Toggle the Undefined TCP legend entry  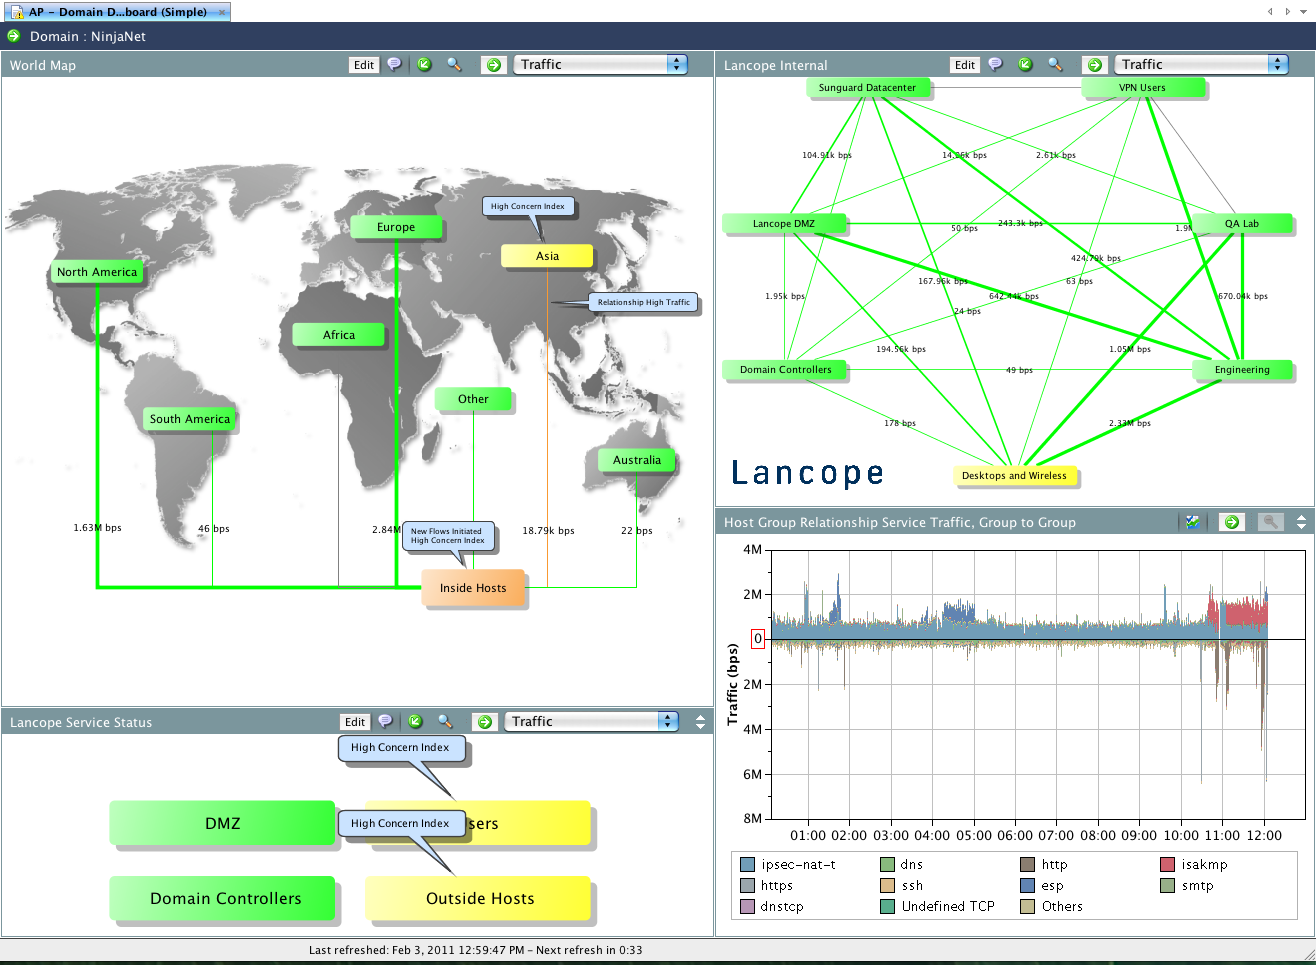pyautogui.click(x=940, y=906)
